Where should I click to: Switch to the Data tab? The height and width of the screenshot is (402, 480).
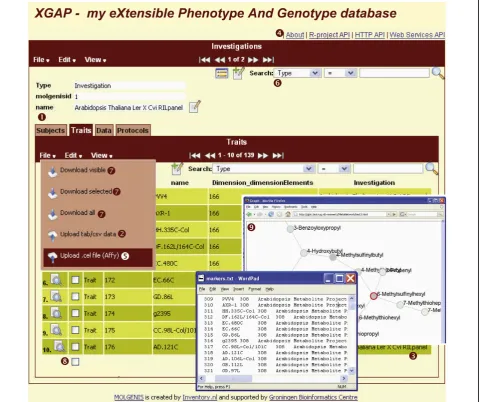104,130
